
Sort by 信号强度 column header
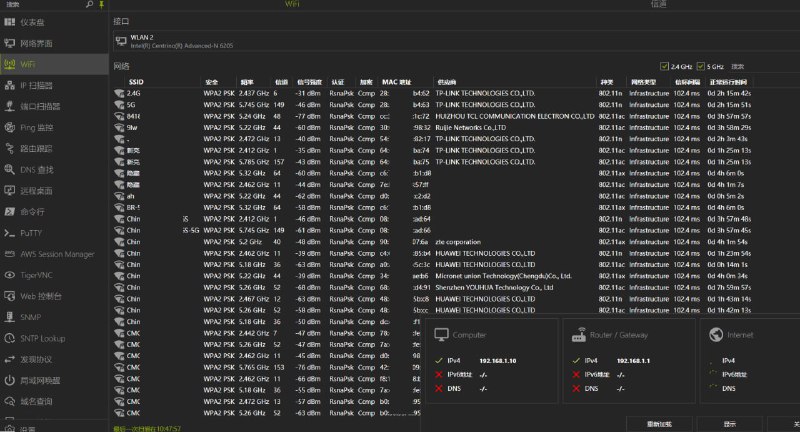[x=308, y=81]
